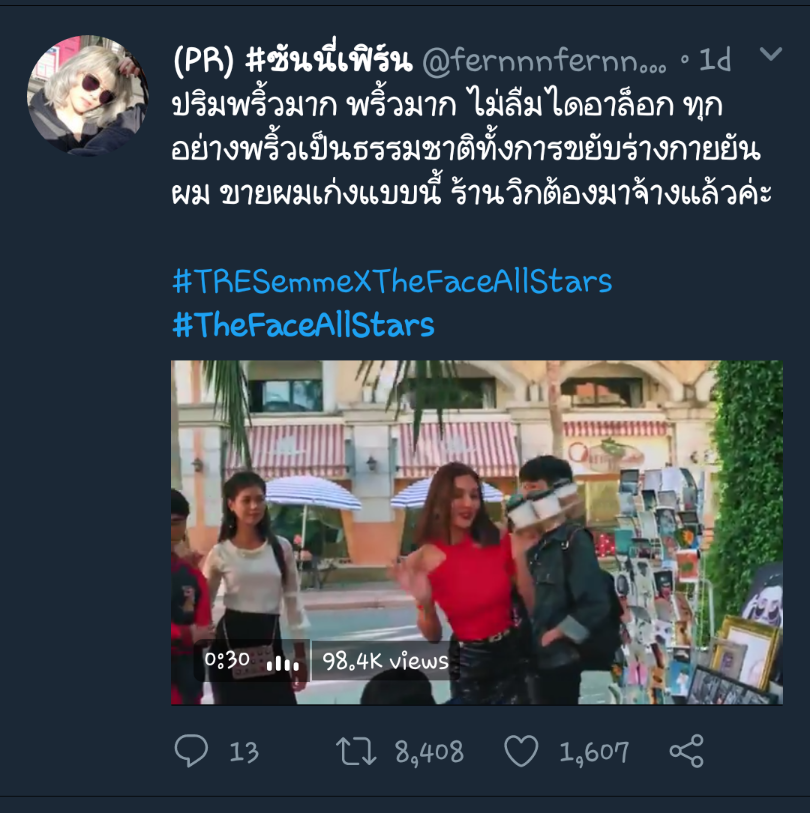Click the Thai tweet text body
Image resolution: width=810 pixels, height=813 pixels.
coord(471,149)
